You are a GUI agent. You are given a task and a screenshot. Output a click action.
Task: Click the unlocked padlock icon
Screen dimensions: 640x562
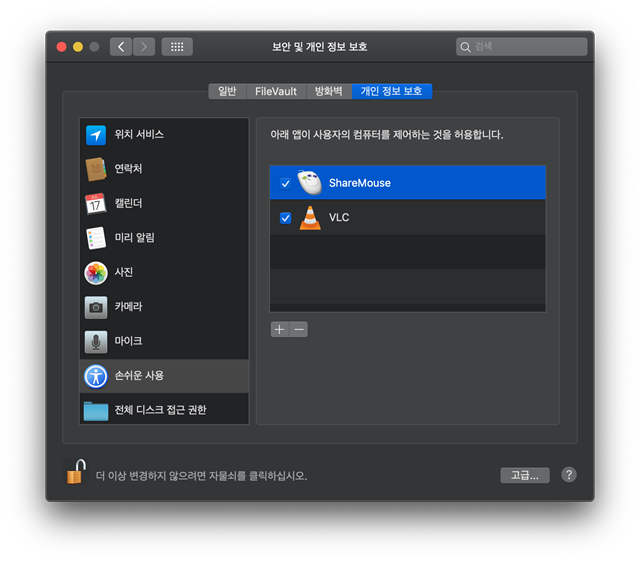(76, 471)
